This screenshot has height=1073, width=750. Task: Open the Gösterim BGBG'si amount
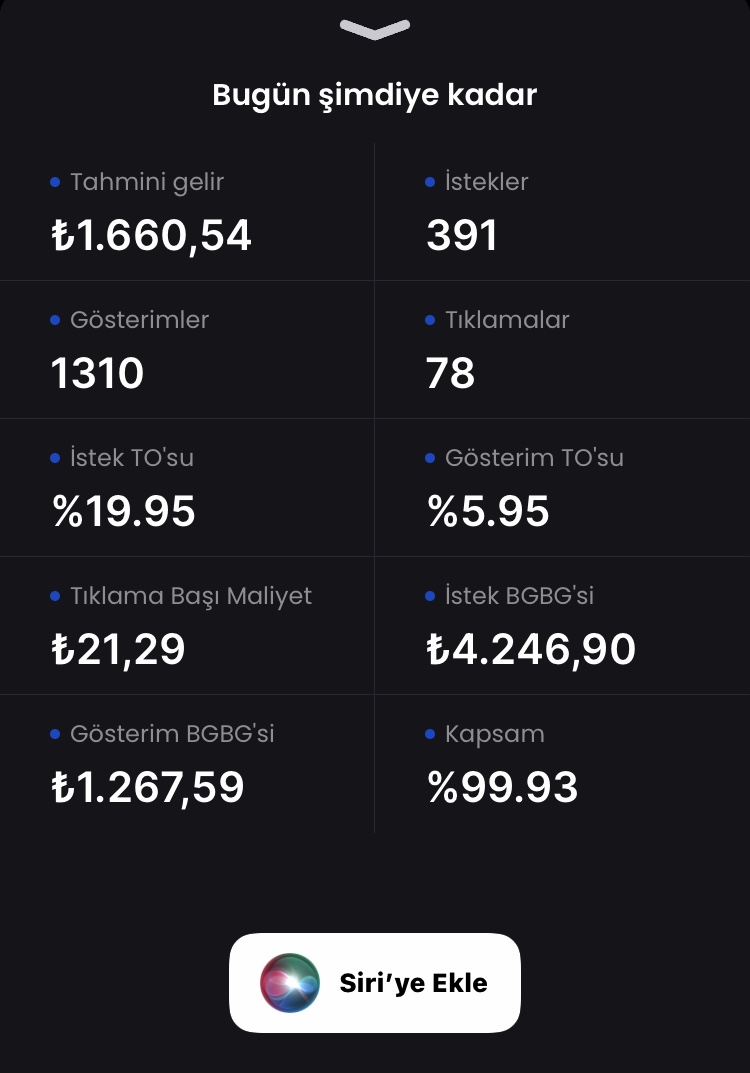coord(148,787)
